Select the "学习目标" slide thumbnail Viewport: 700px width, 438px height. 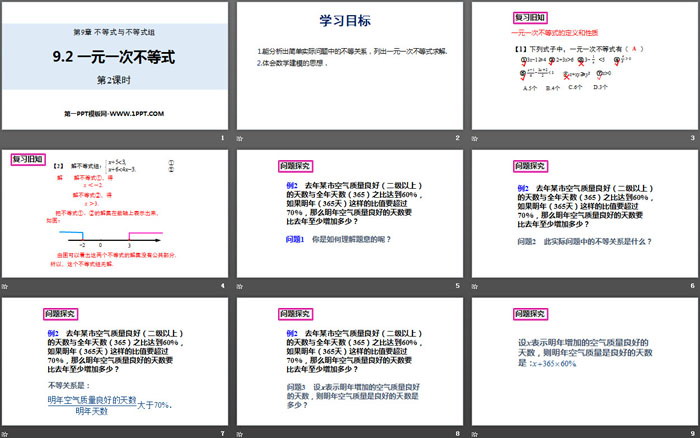(x=350, y=65)
